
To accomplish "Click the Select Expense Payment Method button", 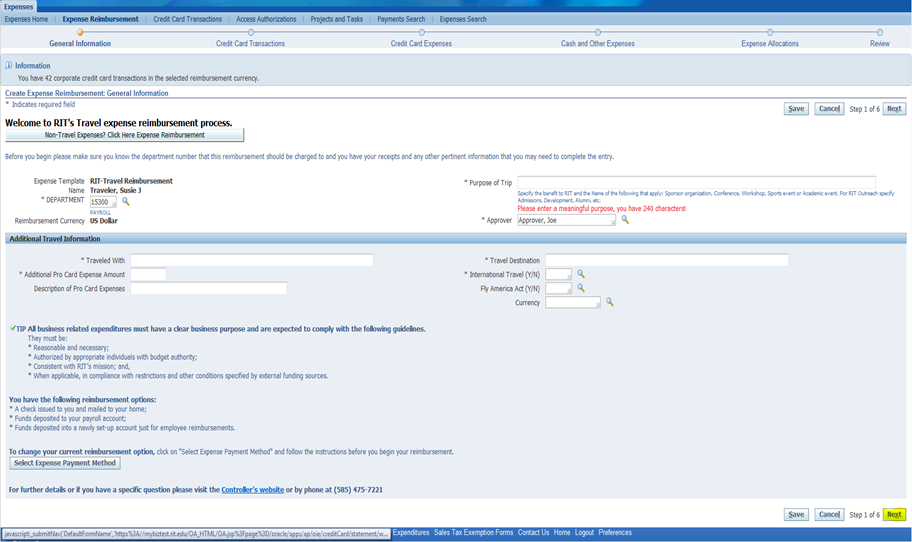I will tap(65, 463).
